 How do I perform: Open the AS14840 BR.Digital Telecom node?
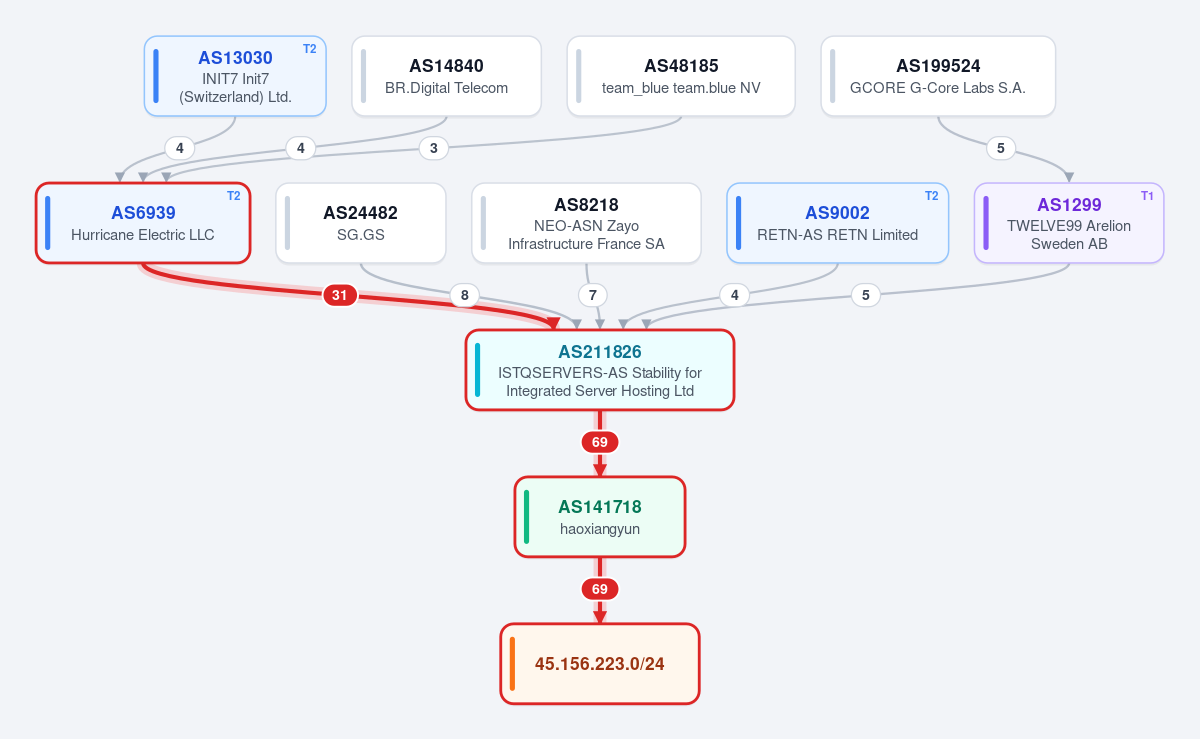(x=446, y=76)
